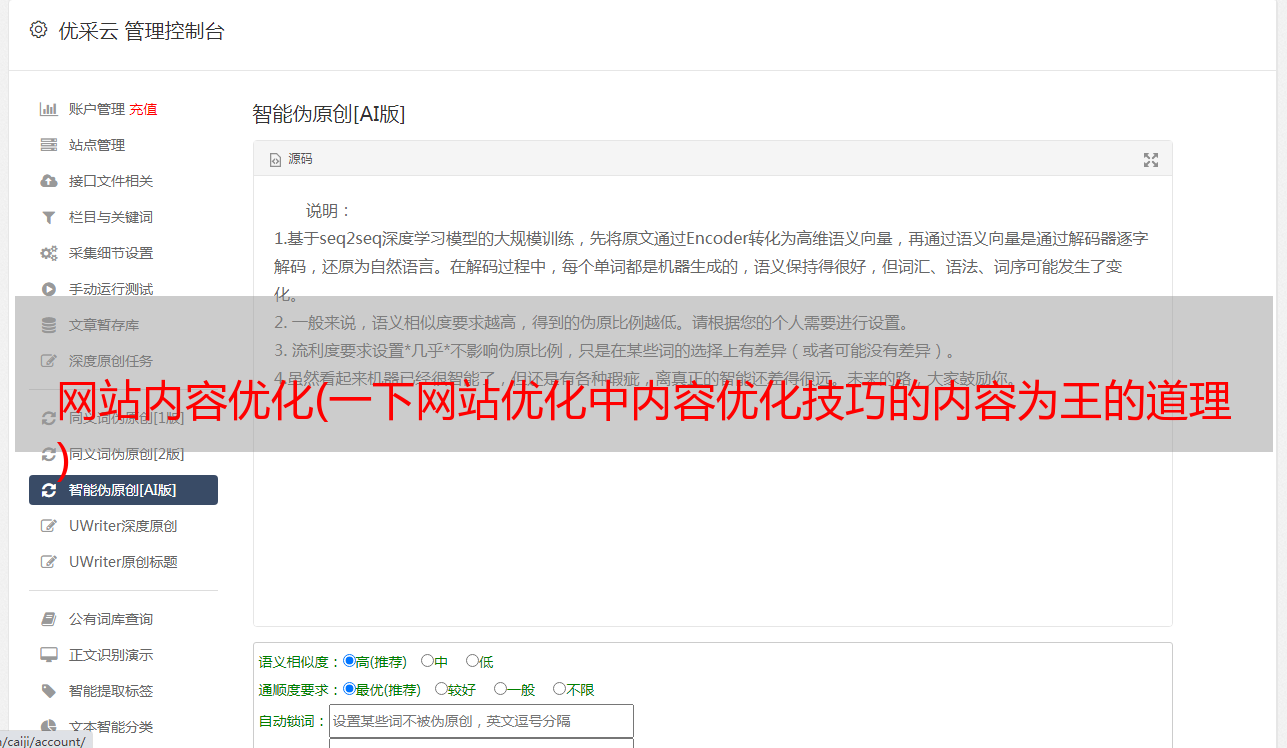Select 低 radio for 语义相似度

click(472, 661)
